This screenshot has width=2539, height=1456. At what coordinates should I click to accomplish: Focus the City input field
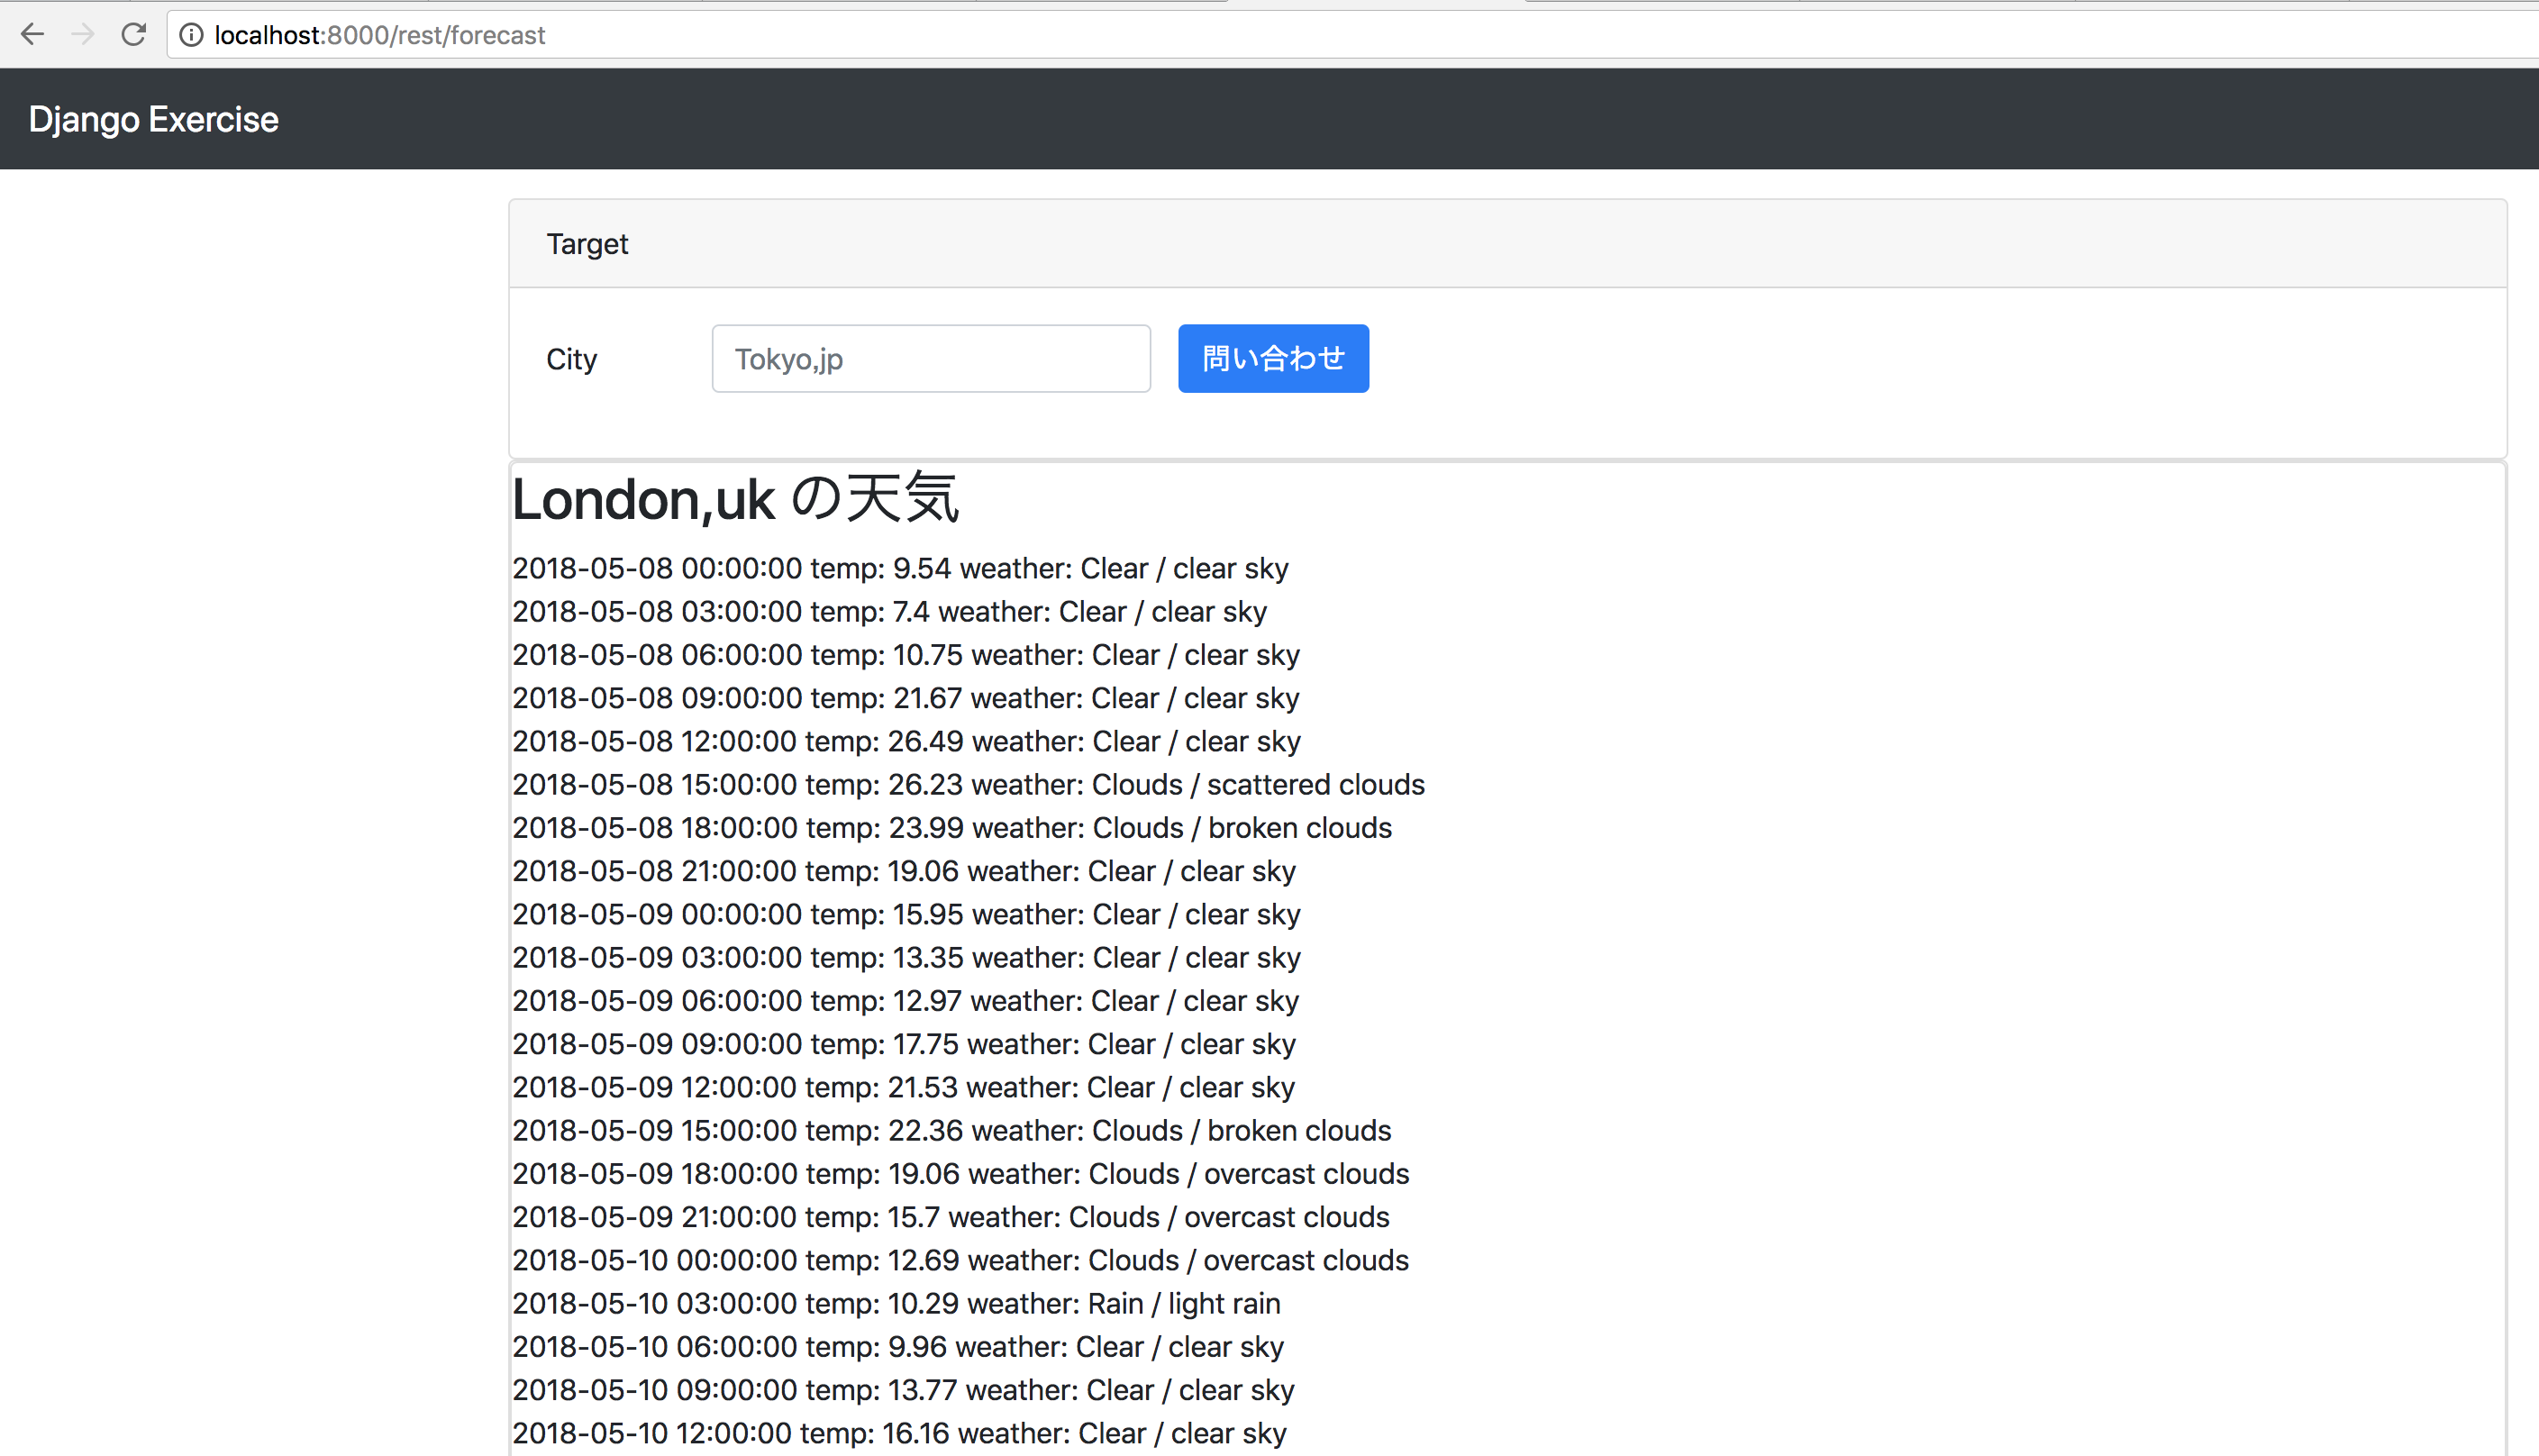tap(931, 358)
